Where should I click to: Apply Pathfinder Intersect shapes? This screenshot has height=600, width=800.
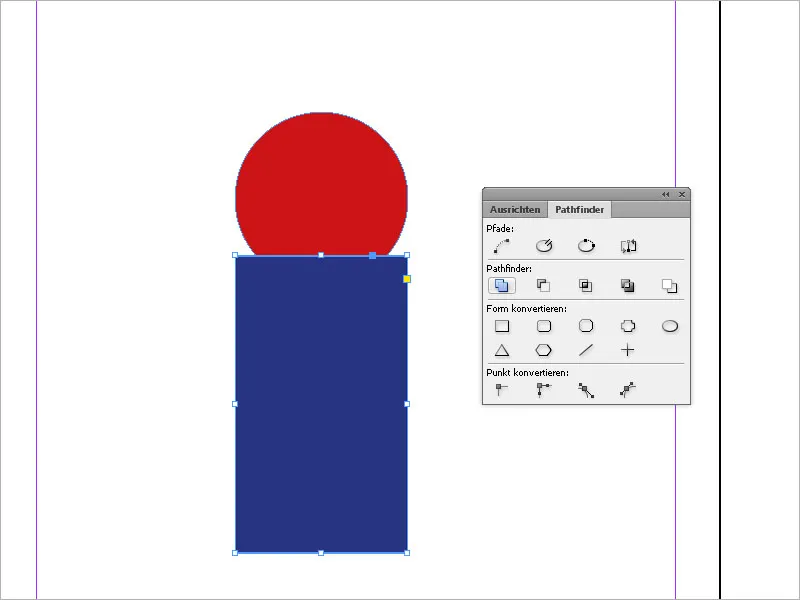586,286
